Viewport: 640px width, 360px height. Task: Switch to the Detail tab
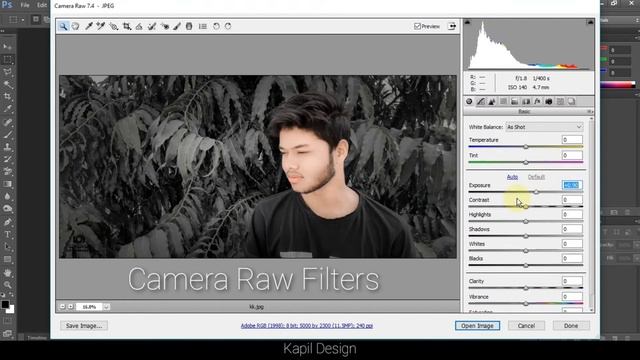point(492,102)
